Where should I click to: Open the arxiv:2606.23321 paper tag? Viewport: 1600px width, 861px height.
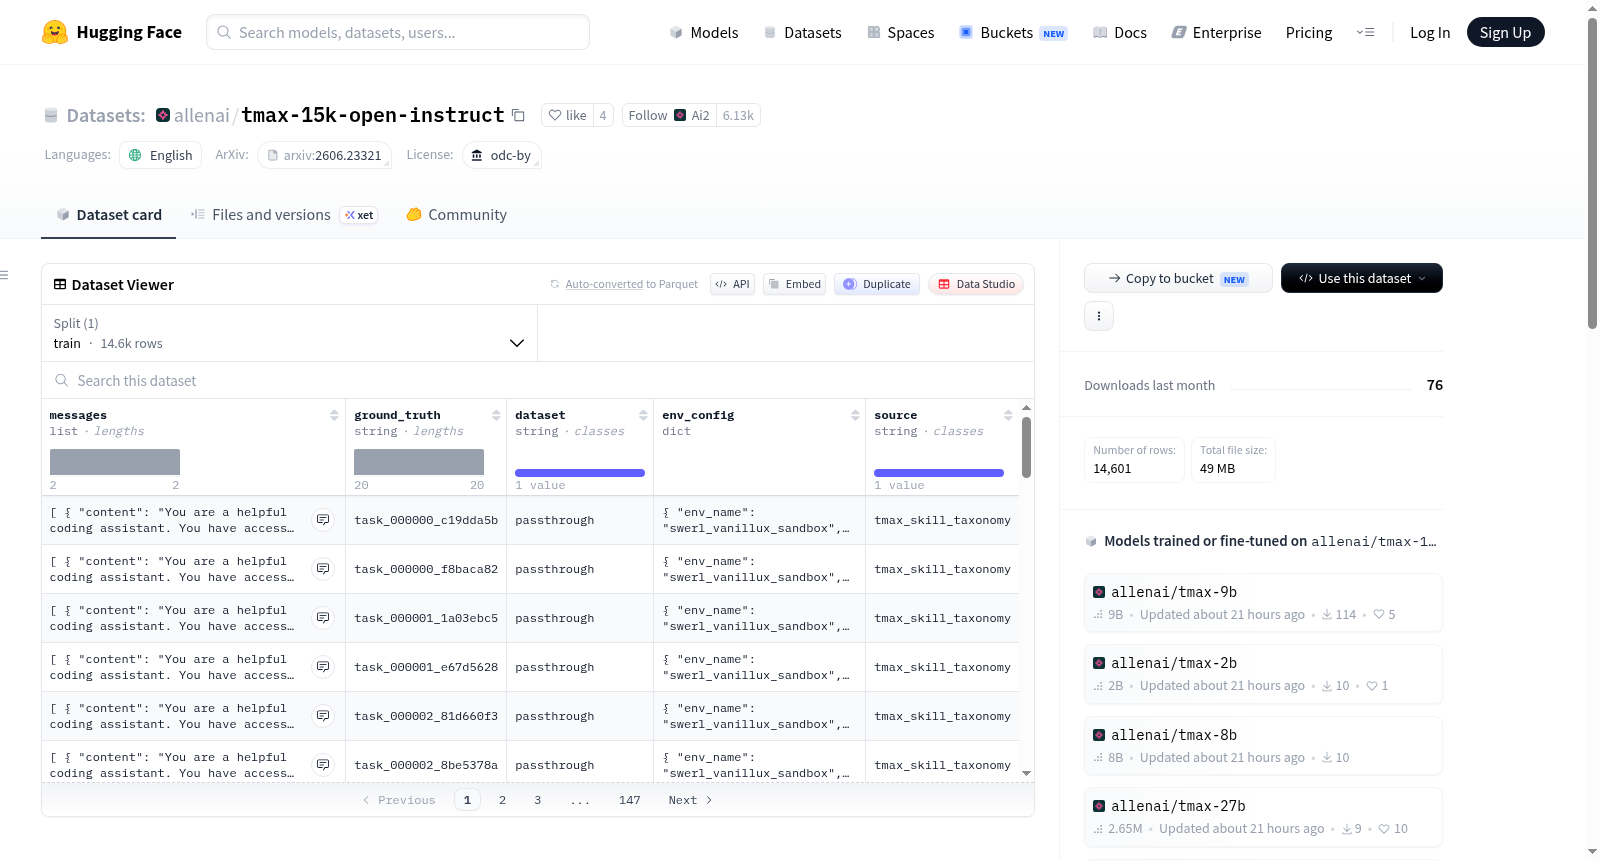[325, 155]
